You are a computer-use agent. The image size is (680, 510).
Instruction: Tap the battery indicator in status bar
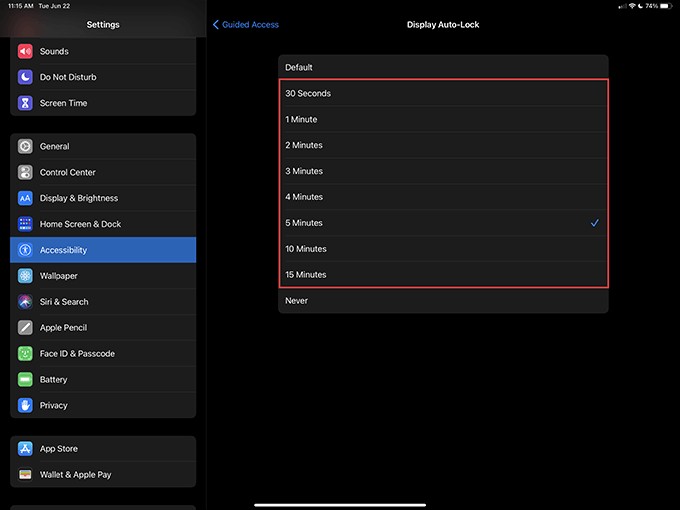[666, 6]
